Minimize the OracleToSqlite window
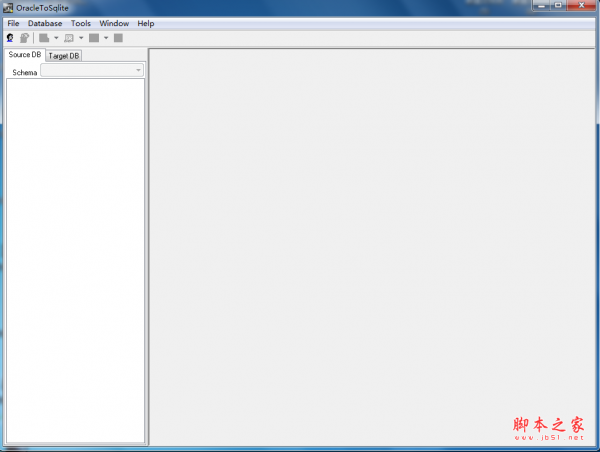 click(x=541, y=5)
